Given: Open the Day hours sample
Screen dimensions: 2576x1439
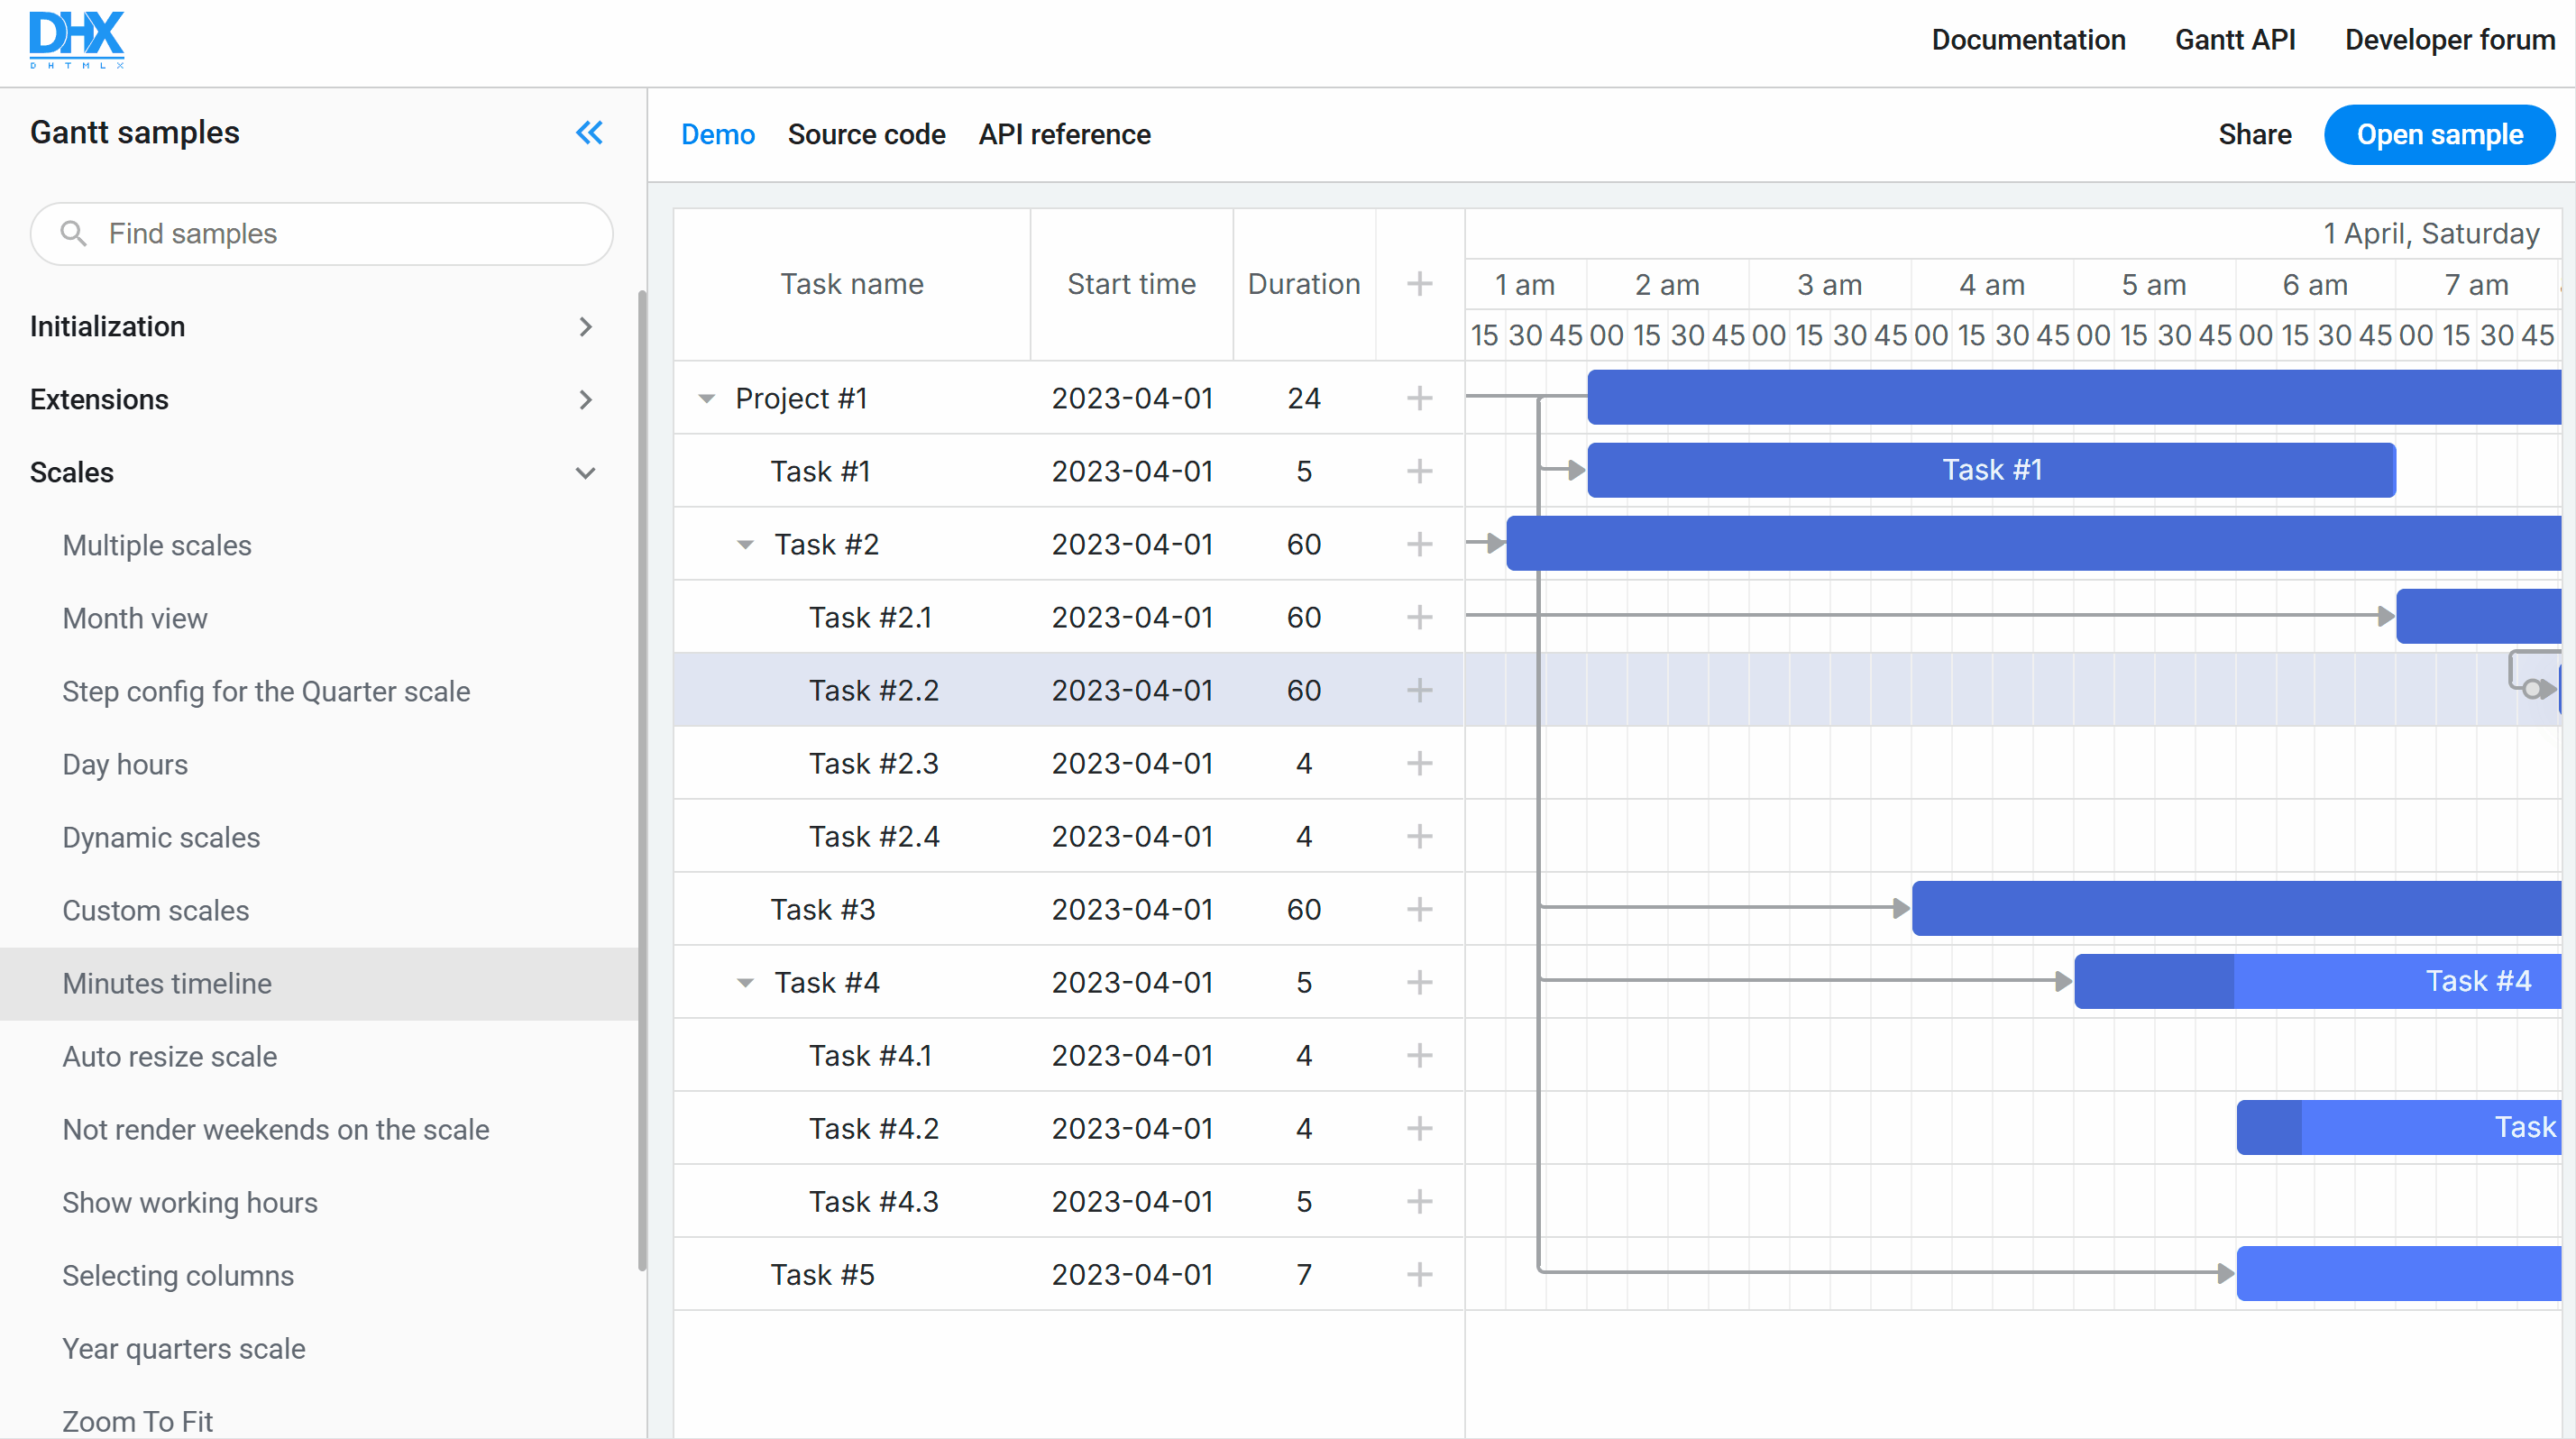Looking at the screenshot, I should (125, 764).
